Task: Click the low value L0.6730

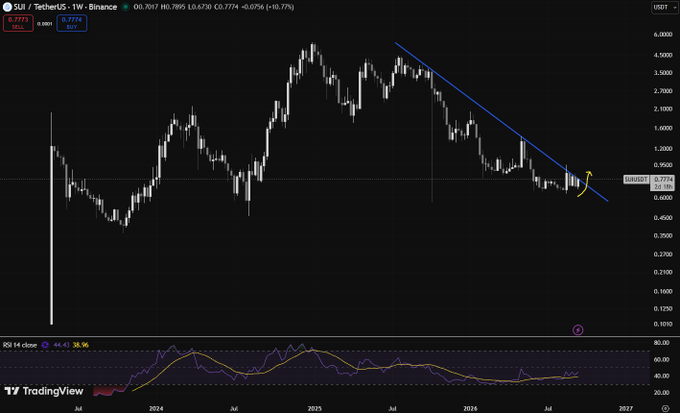Action: coord(199,7)
